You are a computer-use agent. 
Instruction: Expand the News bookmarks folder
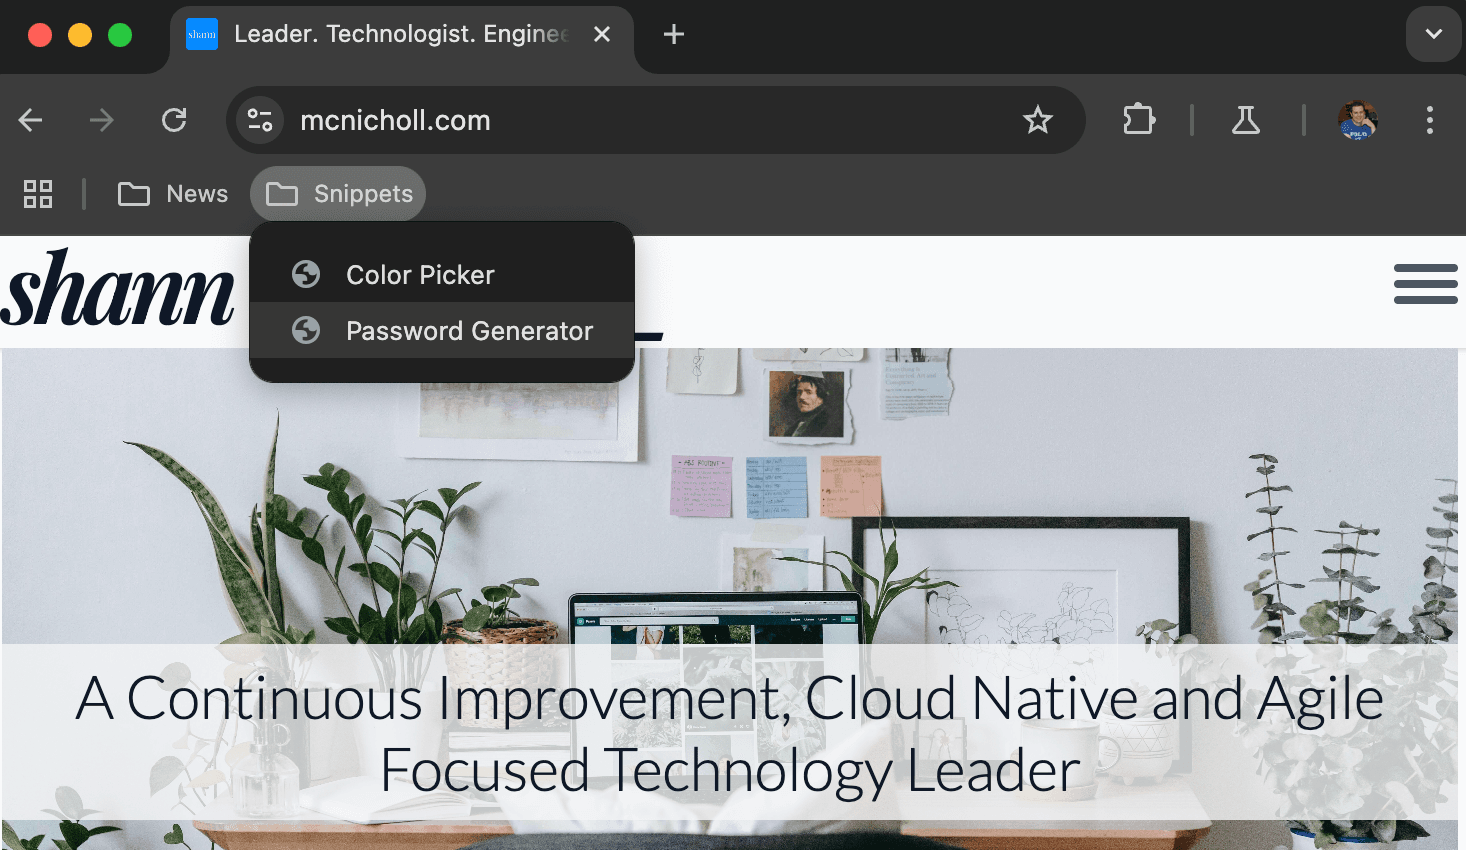coord(173,194)
